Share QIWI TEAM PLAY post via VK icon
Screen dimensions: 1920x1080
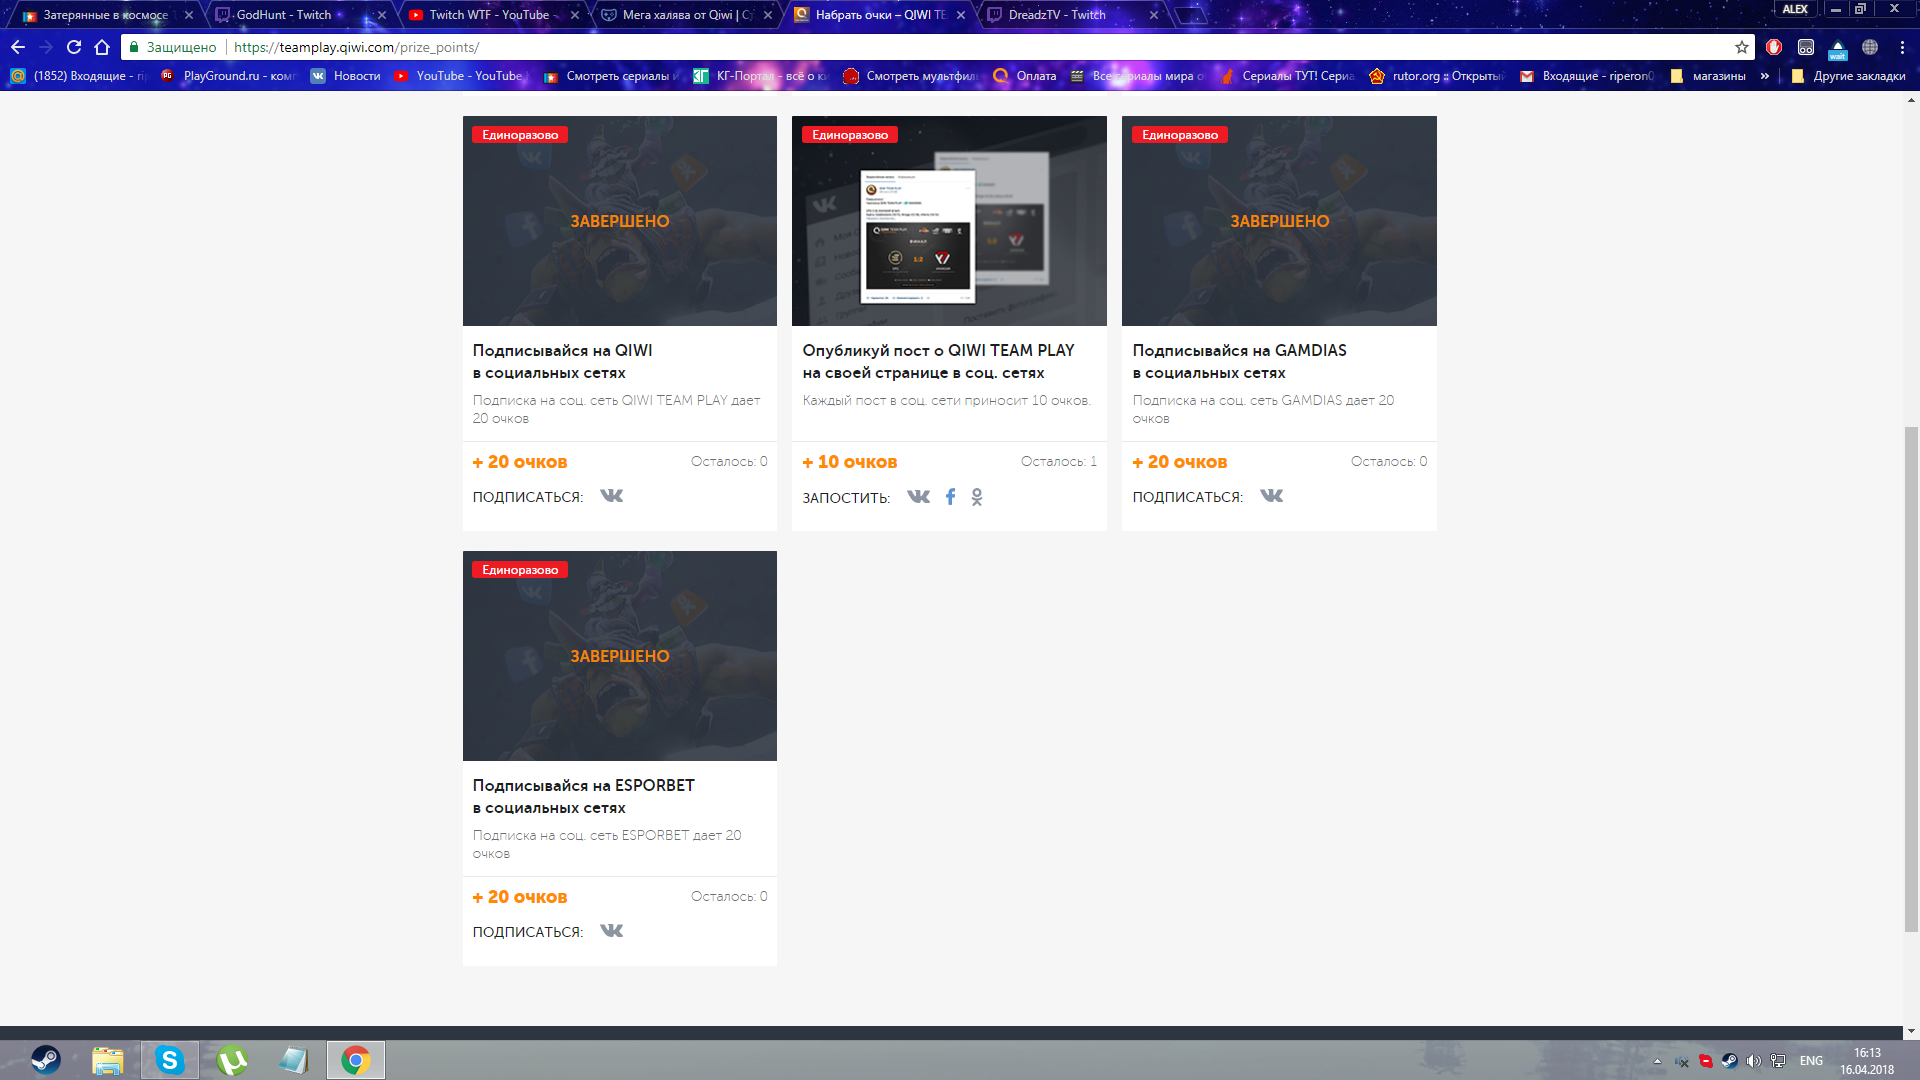click(918, 496)
